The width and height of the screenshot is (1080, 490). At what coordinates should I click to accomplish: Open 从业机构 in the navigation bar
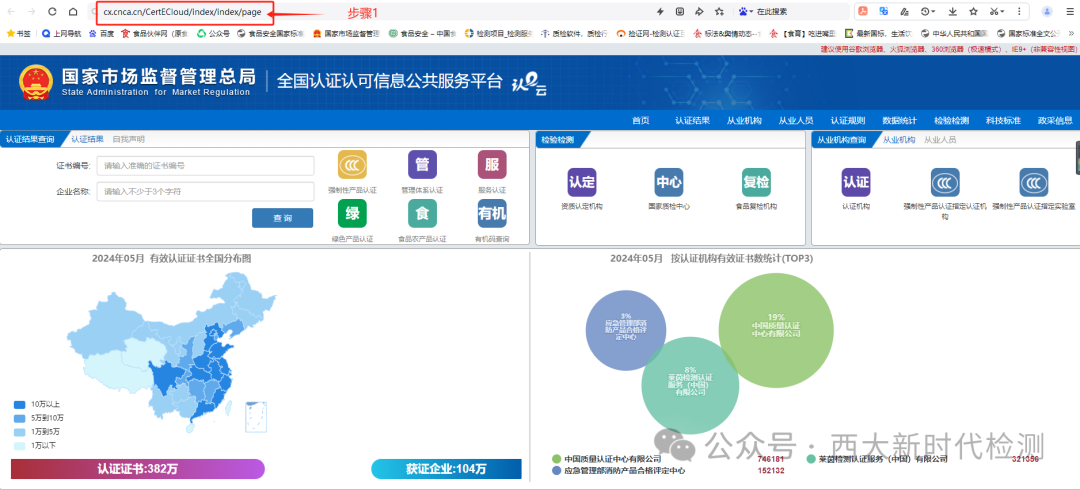744,121
